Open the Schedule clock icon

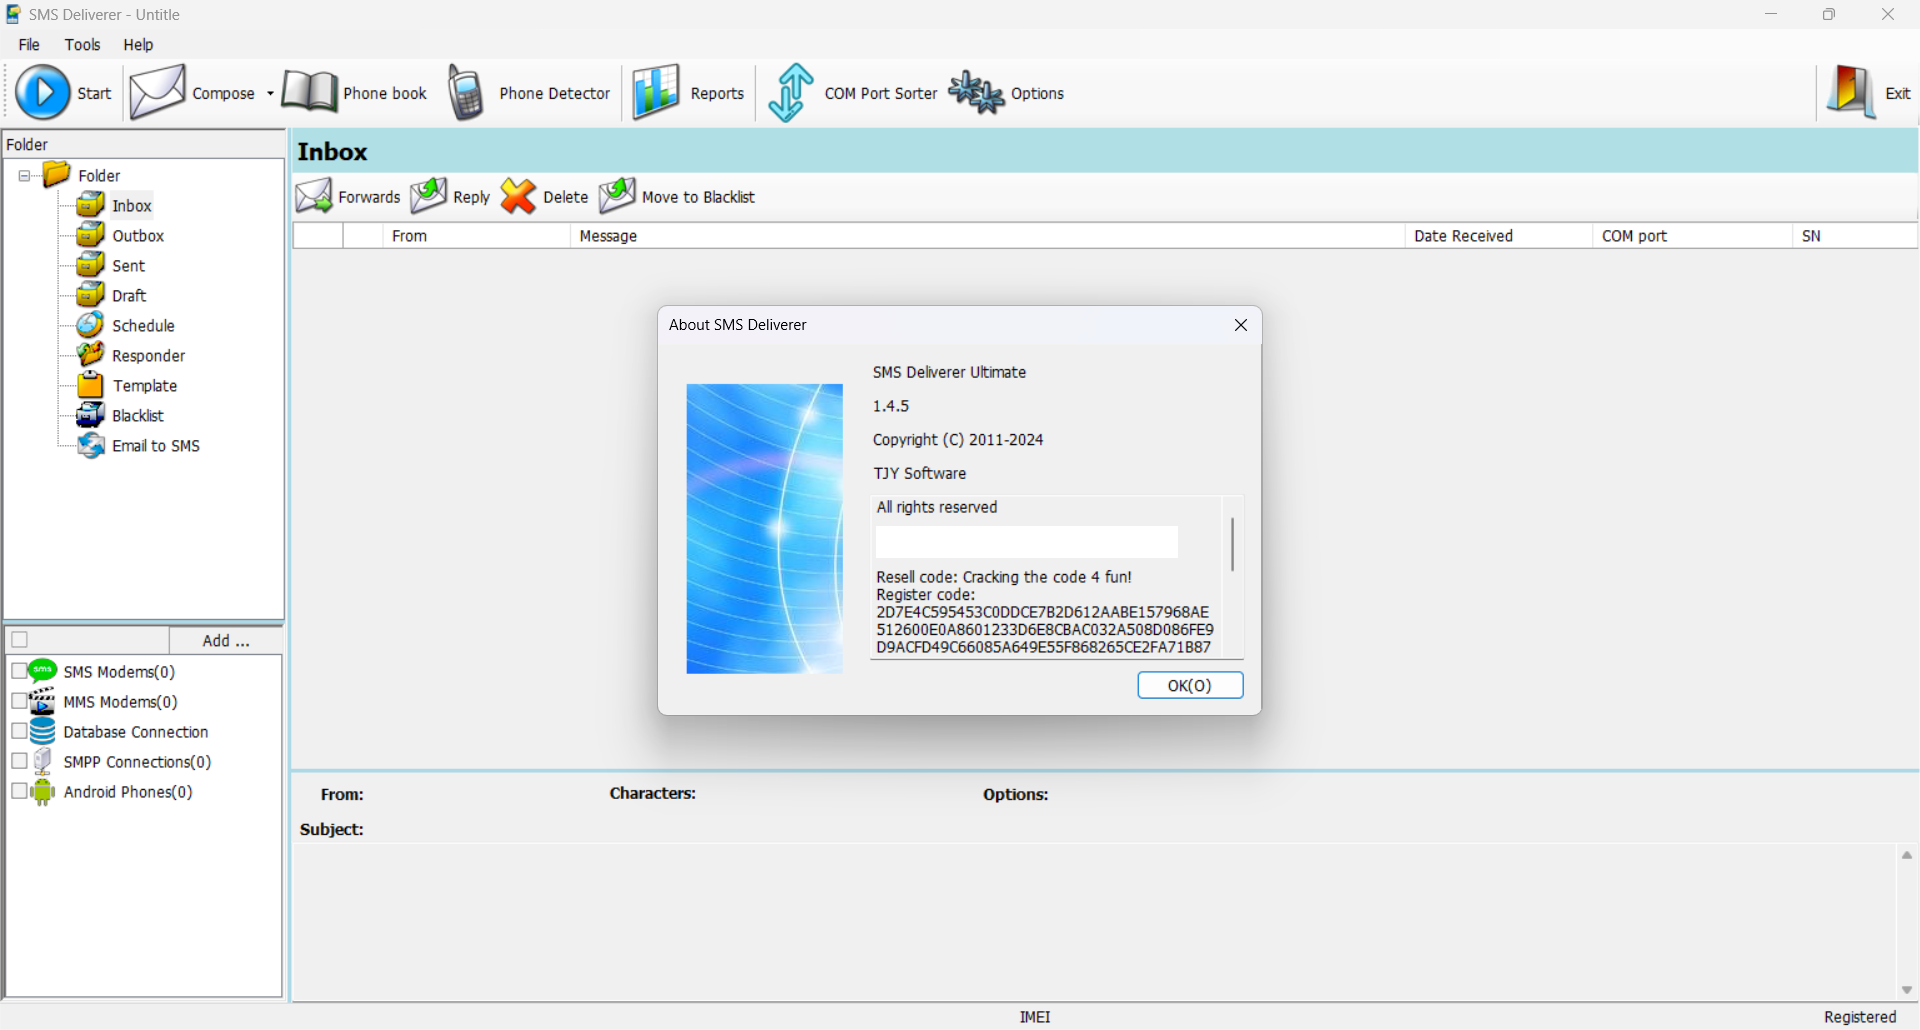tap(91, 325)
